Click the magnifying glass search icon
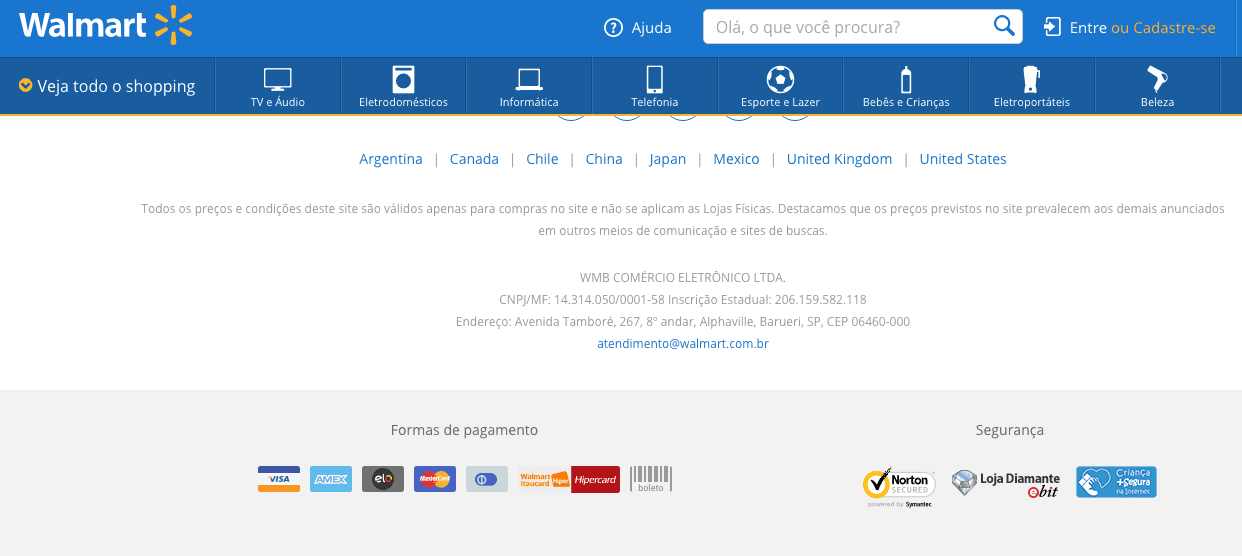1242x556 pixels. click(1003, 27)
